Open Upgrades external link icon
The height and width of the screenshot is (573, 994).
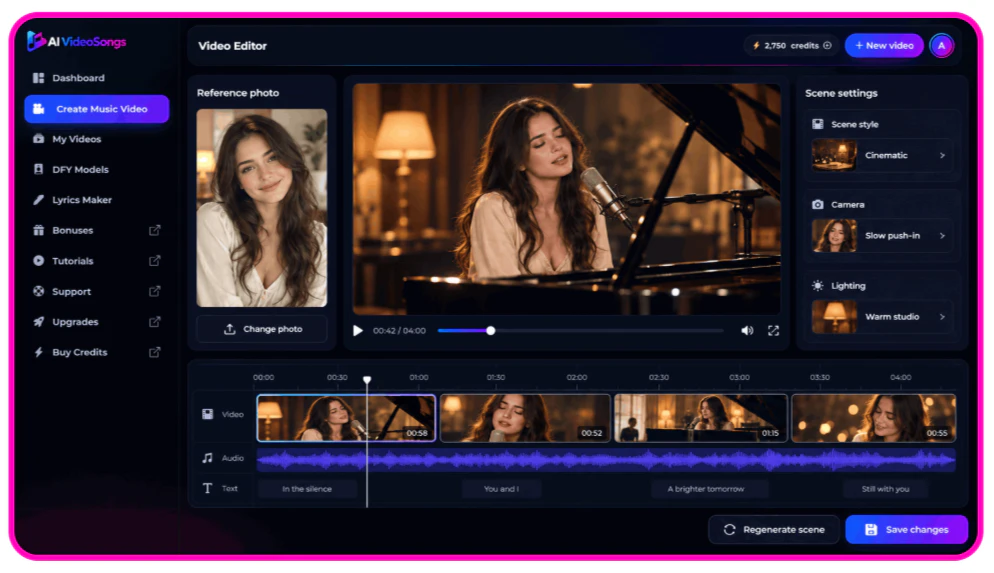tap(155, 322)
